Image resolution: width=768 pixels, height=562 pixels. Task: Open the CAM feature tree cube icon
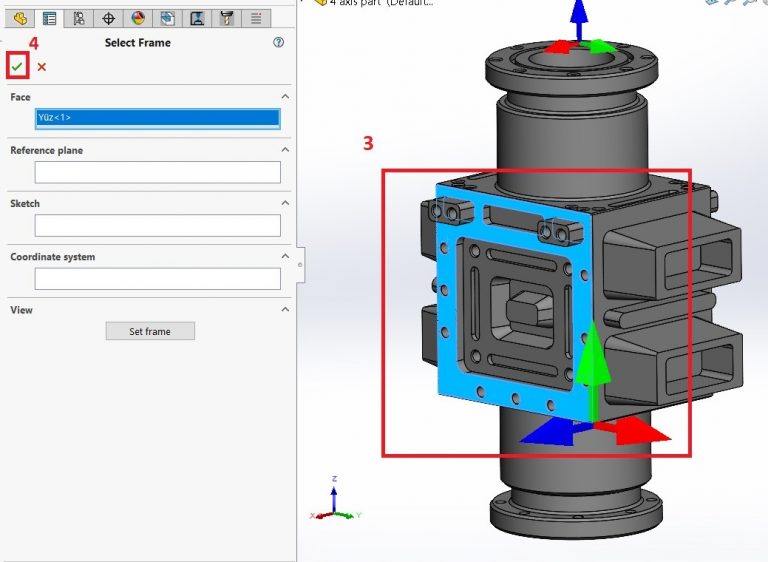pyautogui.click(x=168, y=17)
